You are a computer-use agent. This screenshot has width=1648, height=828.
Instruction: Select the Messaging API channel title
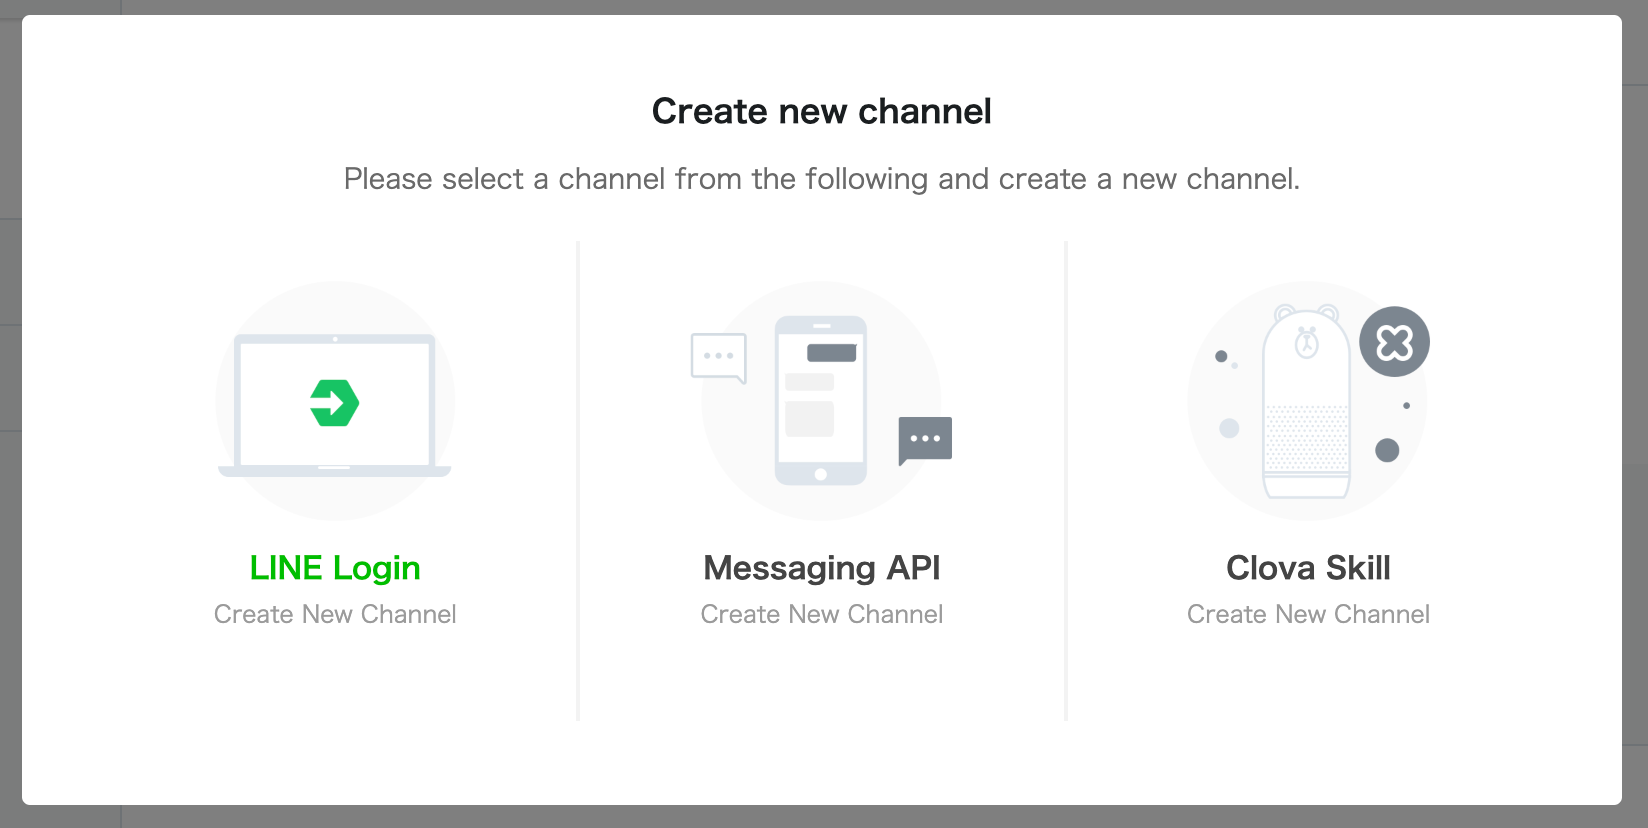(x=822, y=568)
